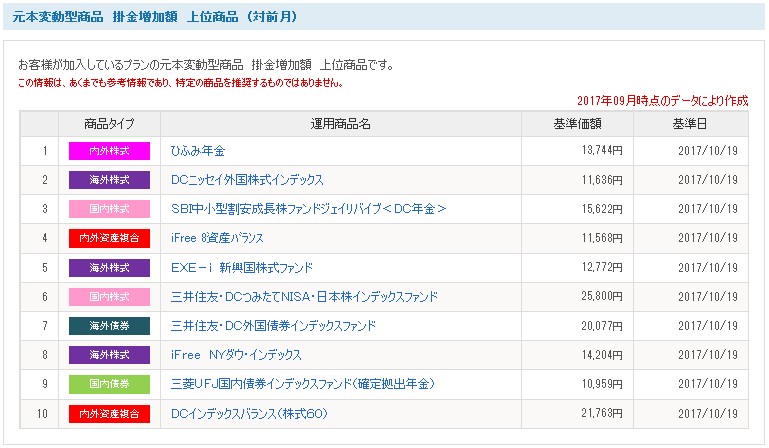Click the 海外債券 badge in row 7

109,326
